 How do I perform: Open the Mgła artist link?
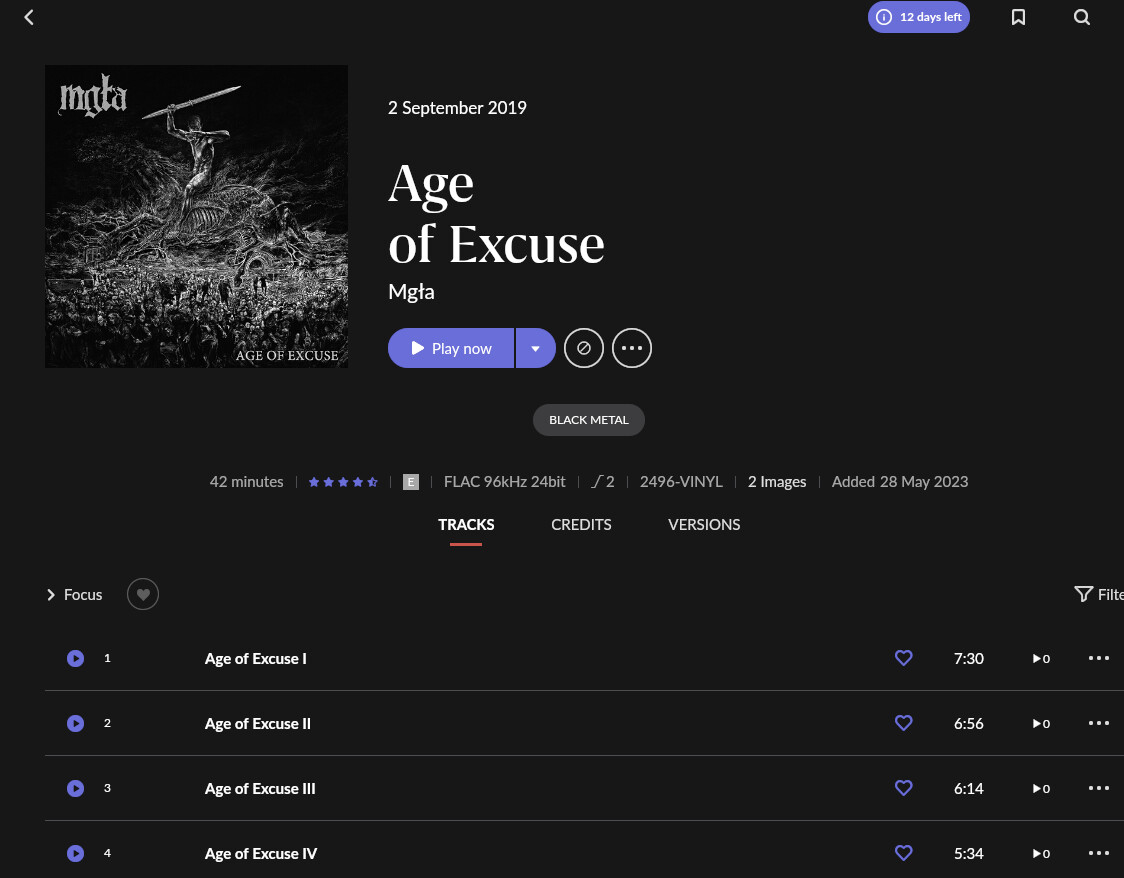point(411,292)
